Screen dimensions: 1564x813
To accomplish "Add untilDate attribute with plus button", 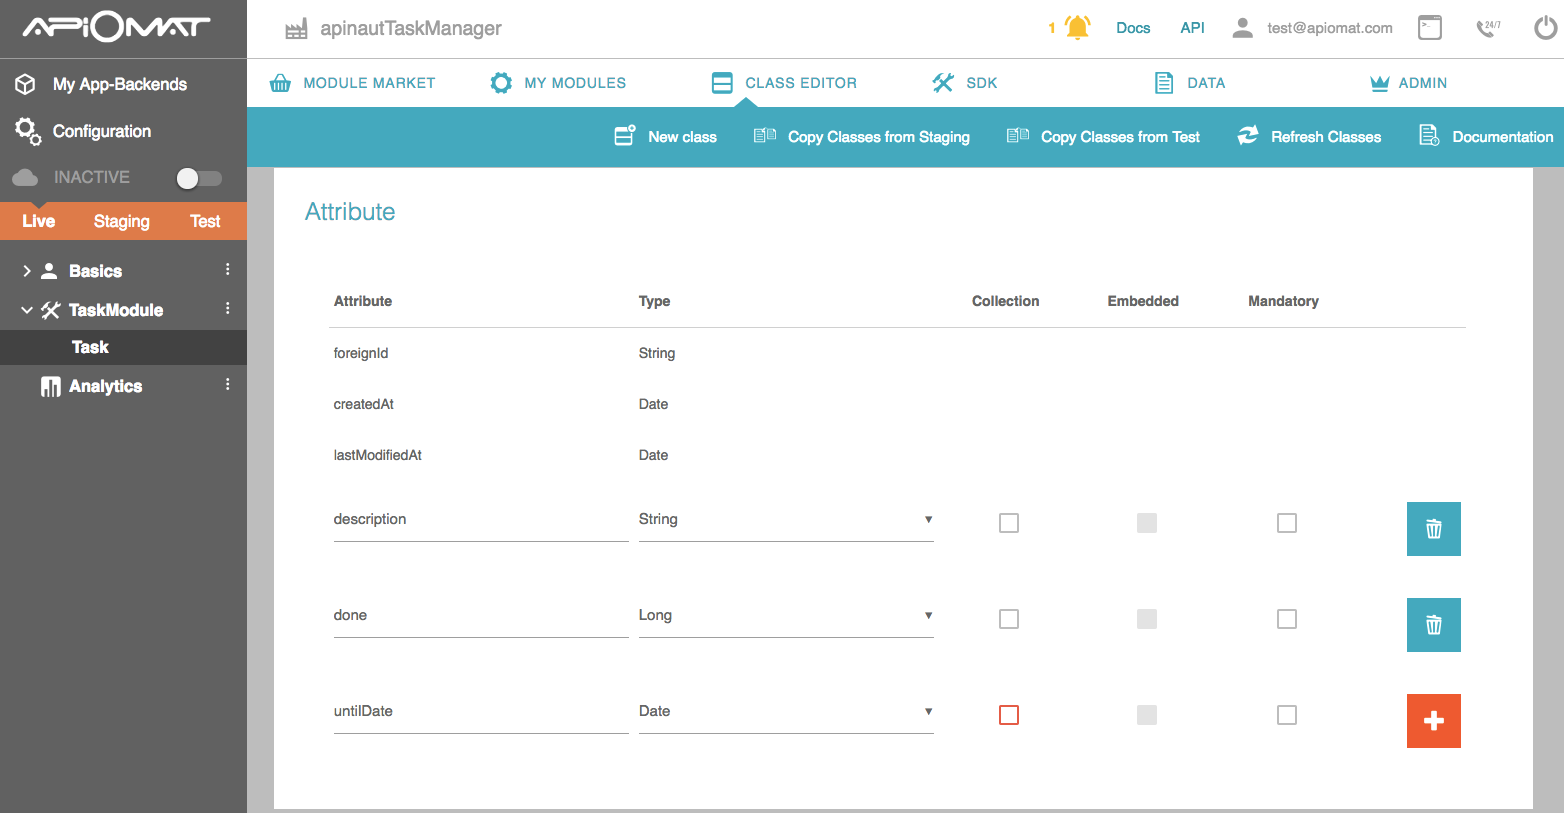I will [1433, 721].
